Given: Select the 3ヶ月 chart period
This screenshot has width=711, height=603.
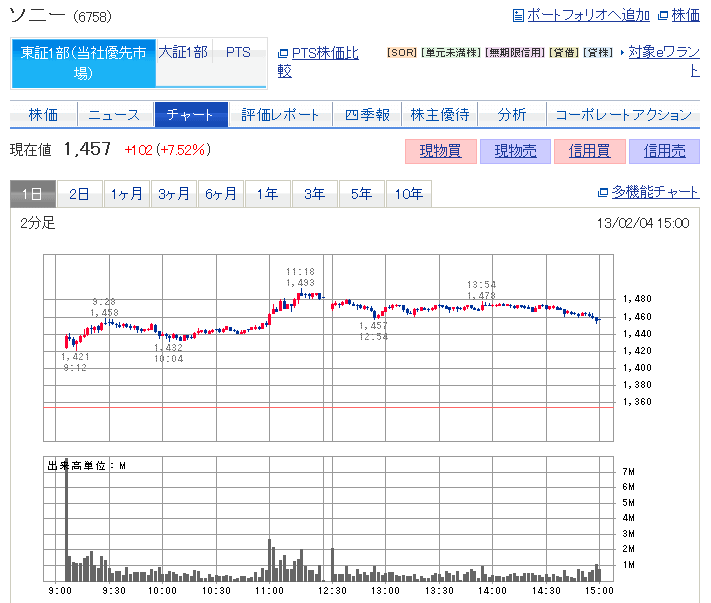Looking at the screenshot, I should click(174, 194).
